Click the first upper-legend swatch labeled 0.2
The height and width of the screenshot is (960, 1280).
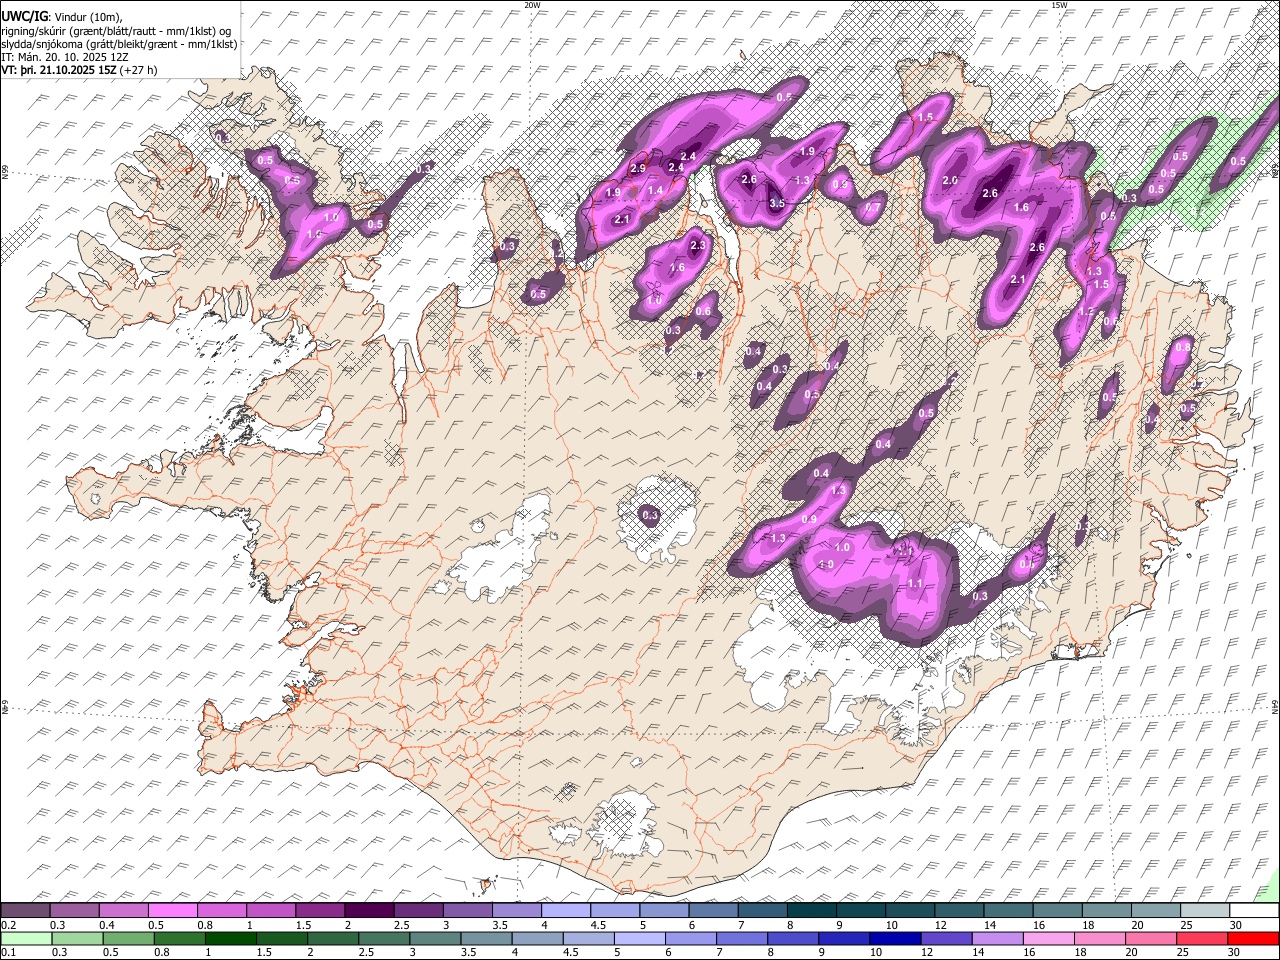25,911
